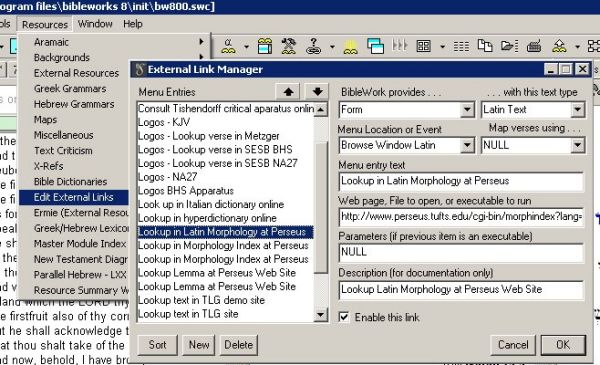Expand the Map verses using NULL dropdown
600x365 pixels.
click(577, 145)
